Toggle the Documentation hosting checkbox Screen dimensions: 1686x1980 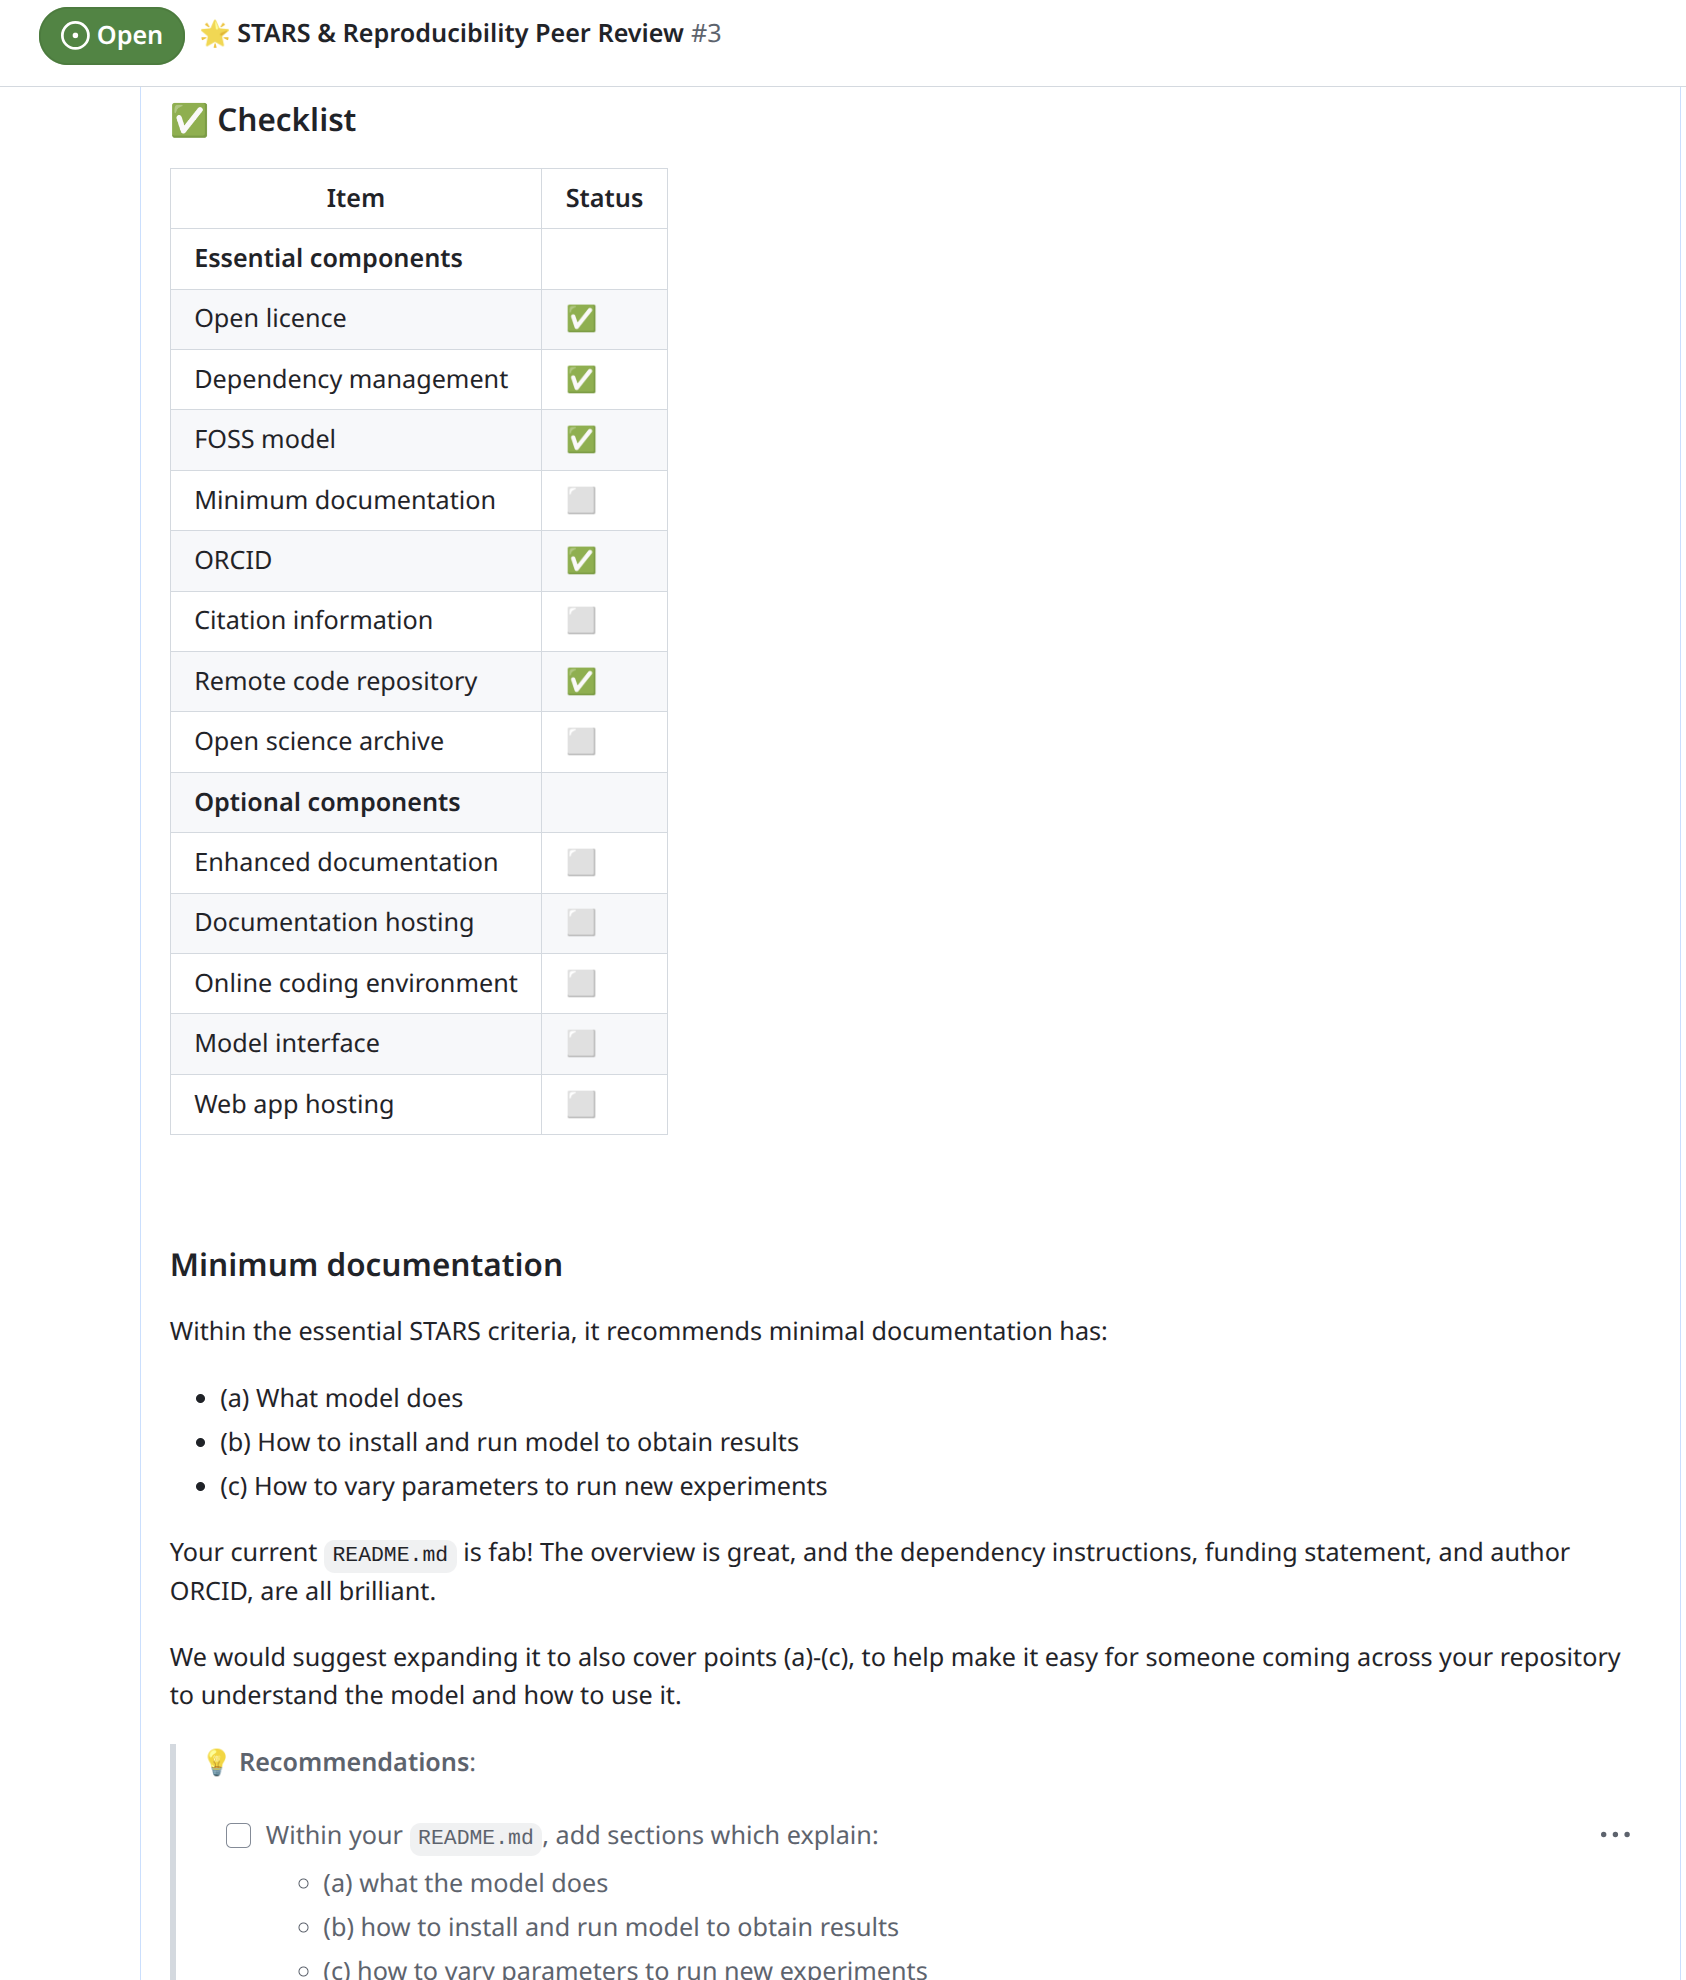tap(581, 922)
